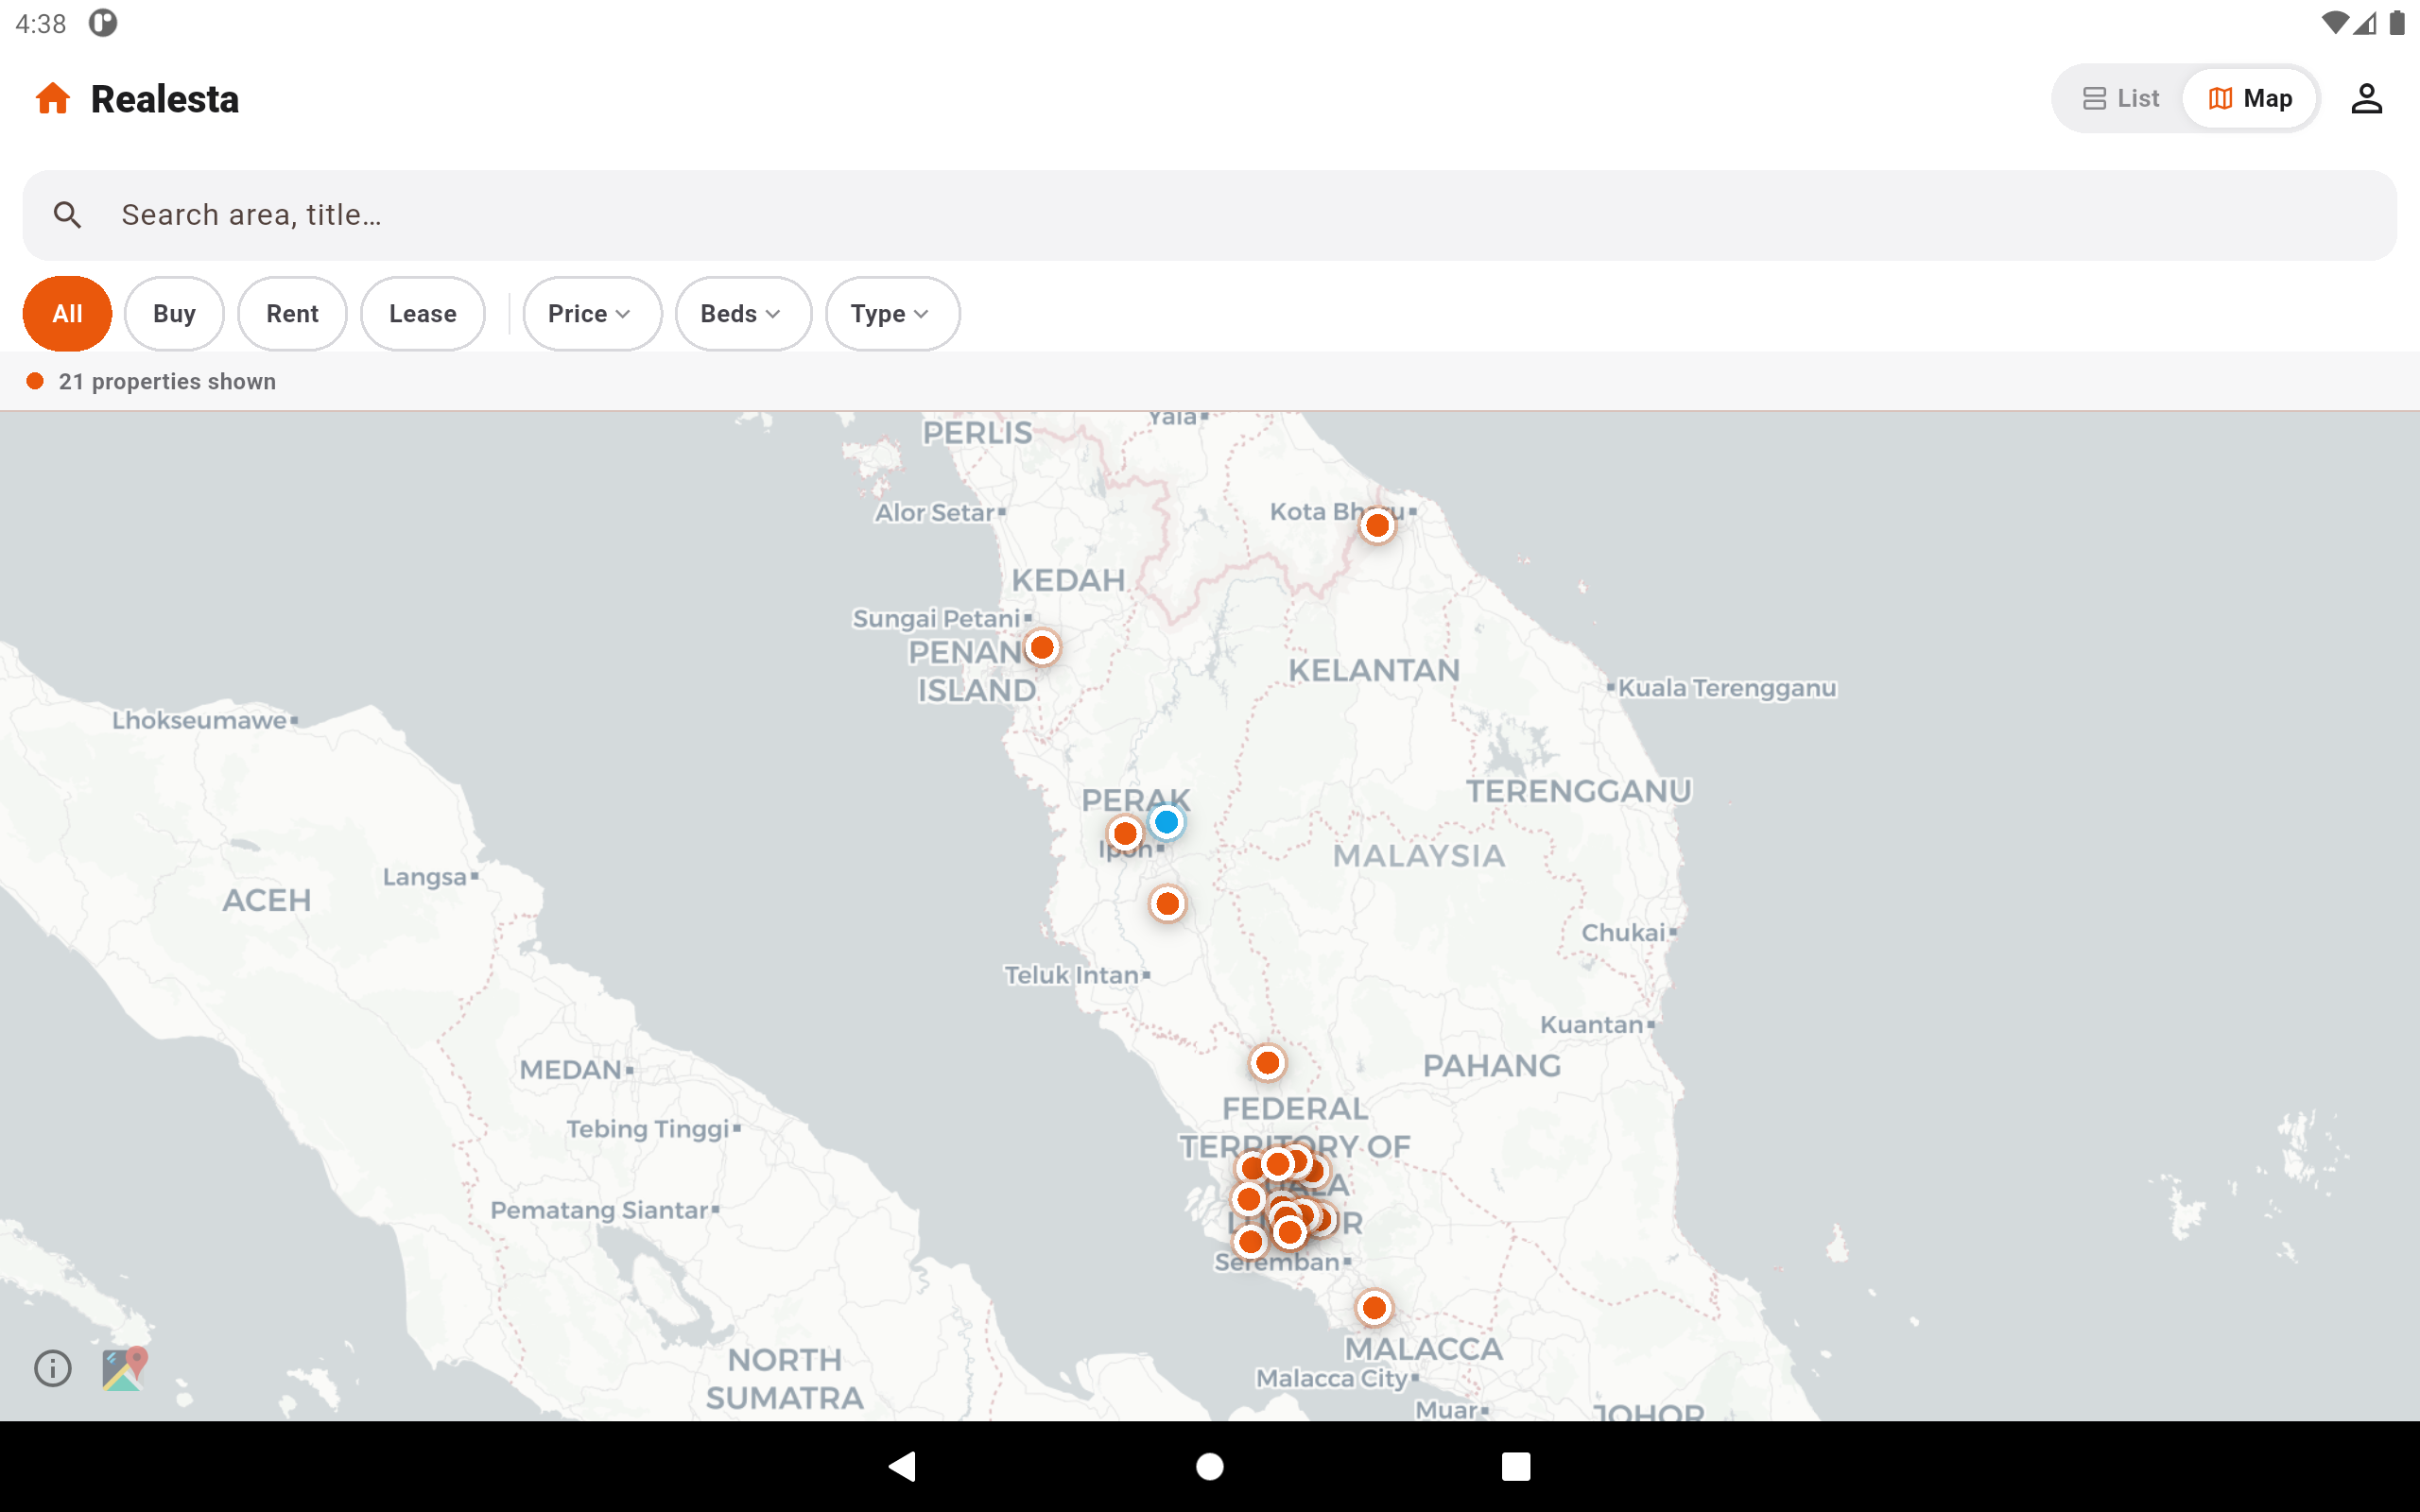Filter listings by Buy
This screenshot has width=2420, height=1512.
point(174,314)
